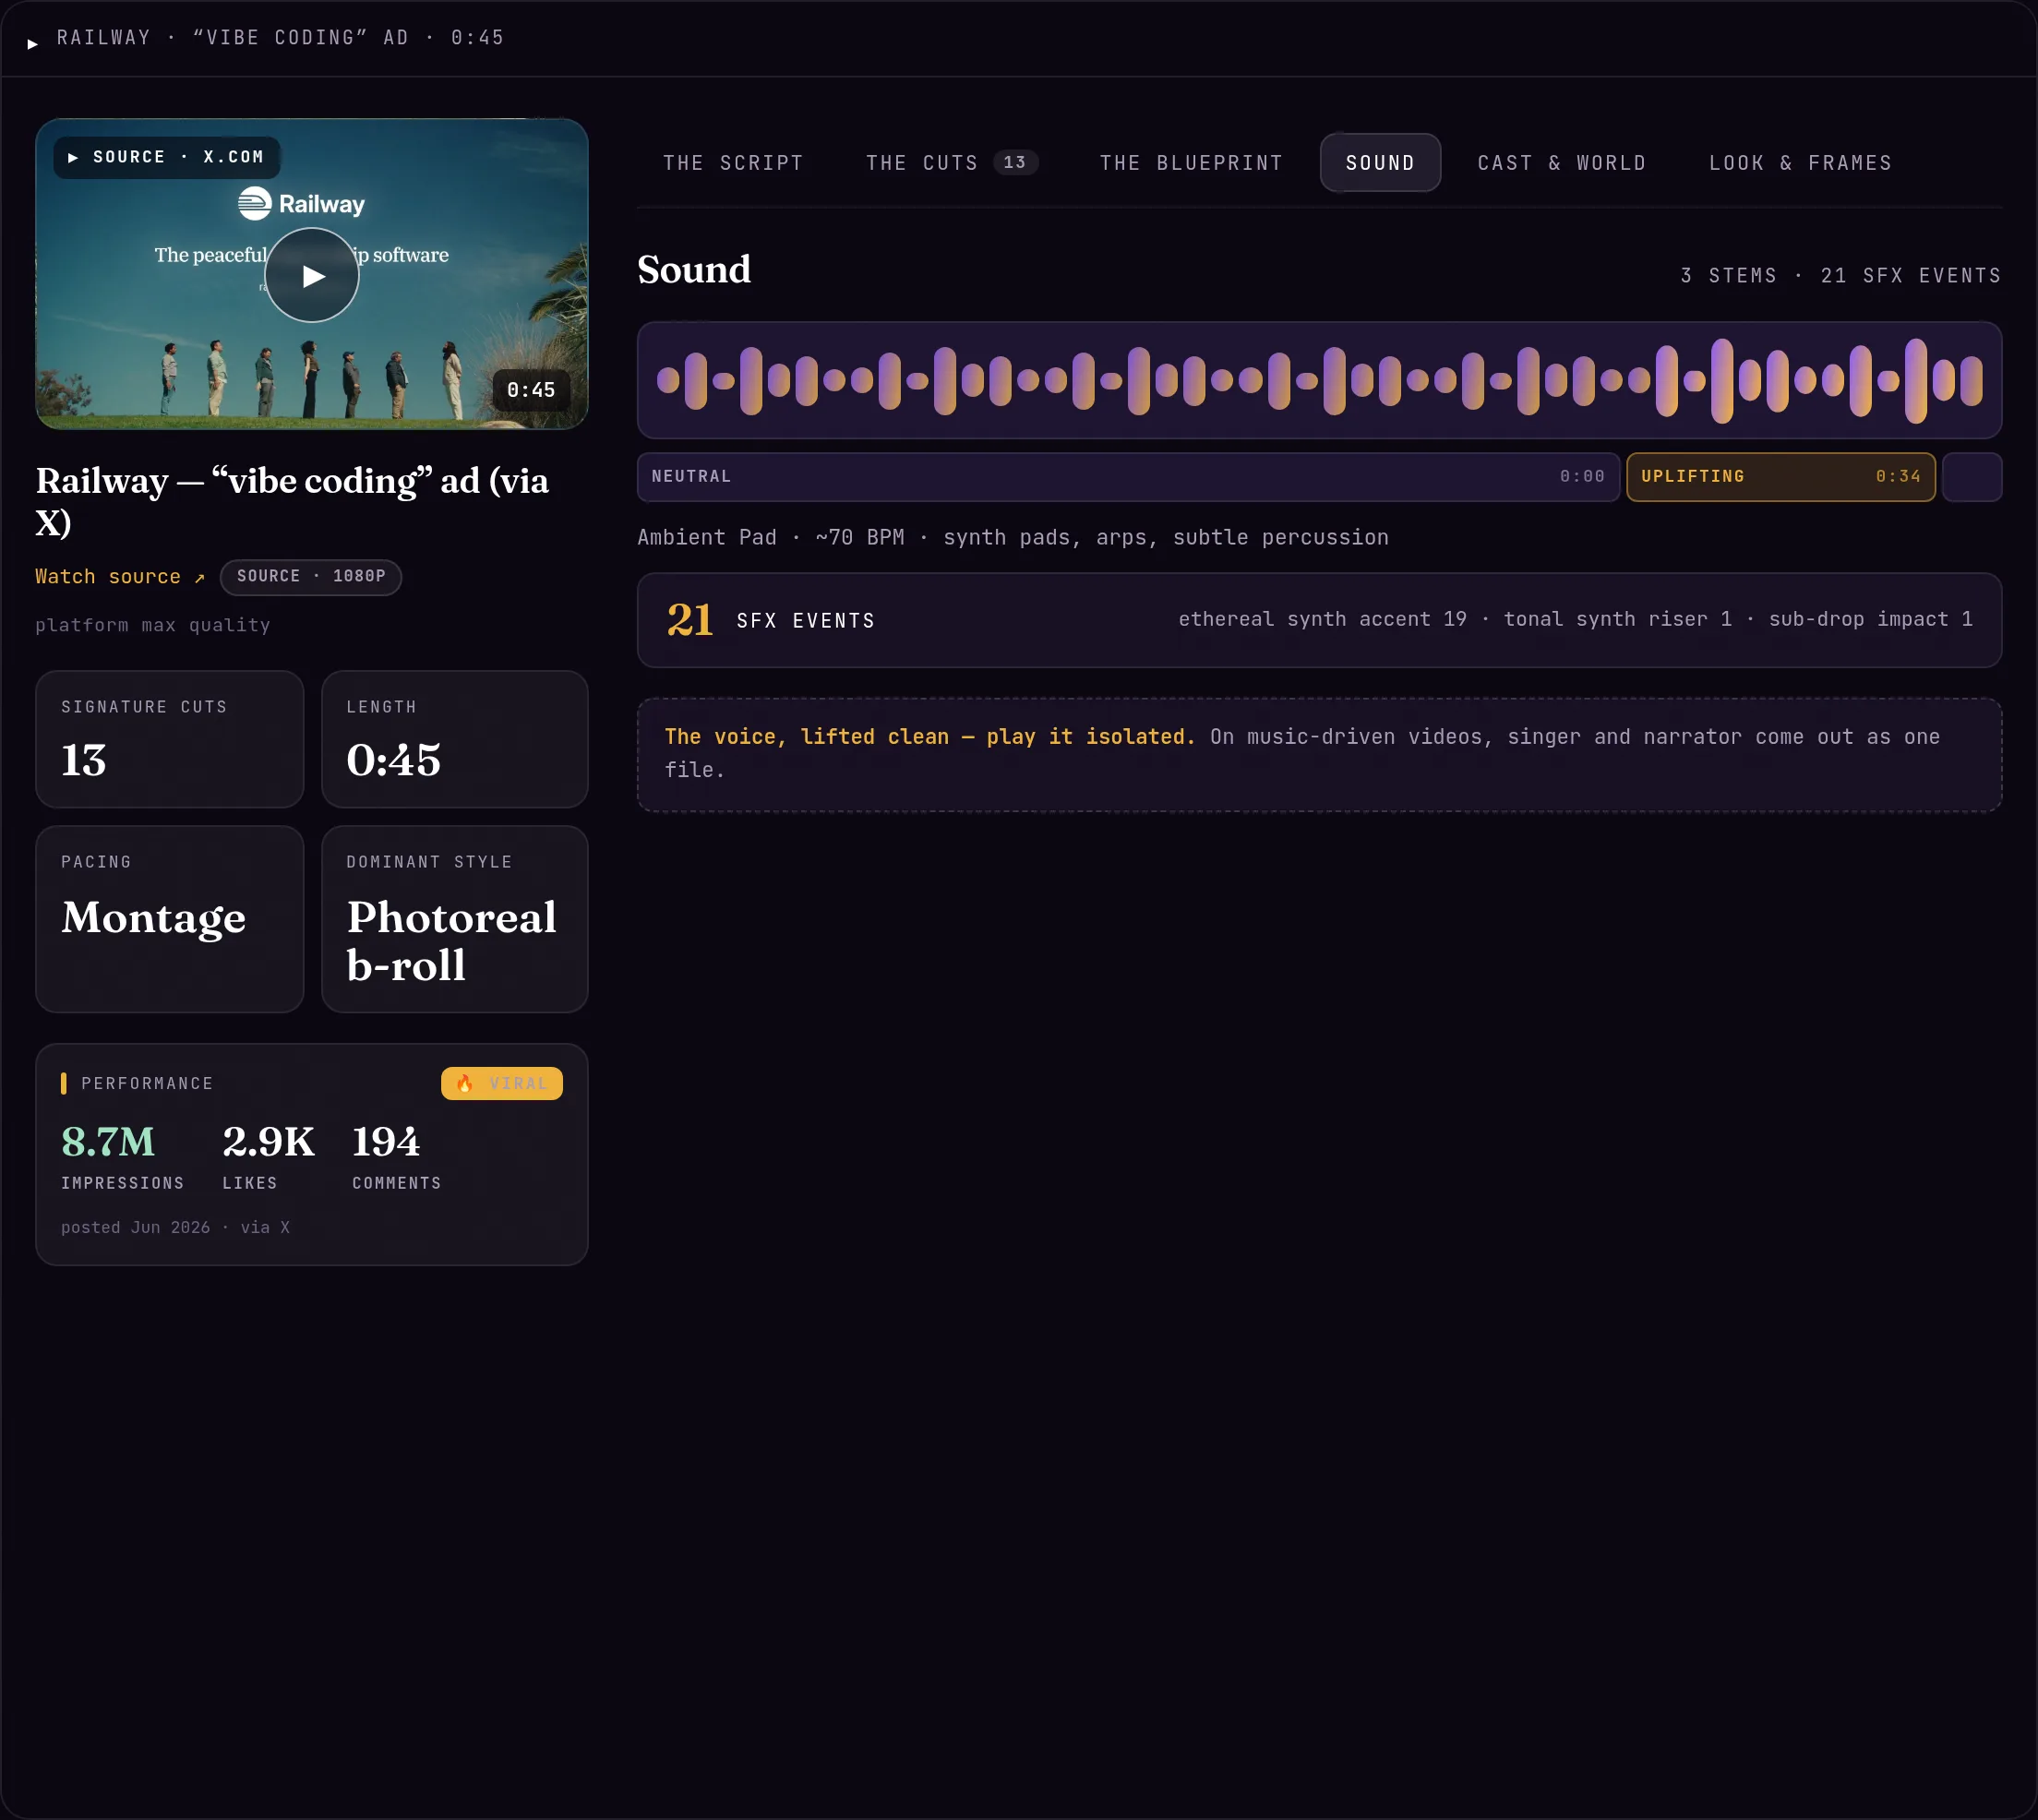Click the 13 count badge on The Cuts tab

coord(1015,163)
